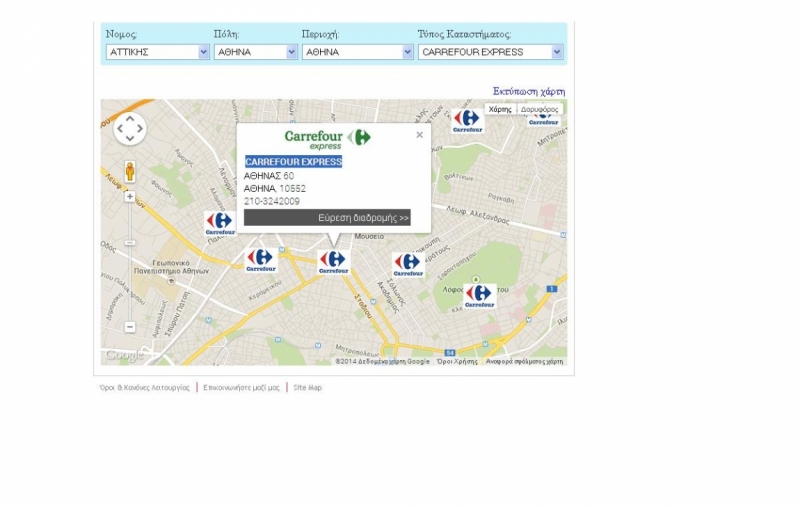Click the Carrefour marker near Γεωπονικό Πανεπιστήμιο

click(x=261, y=260)
